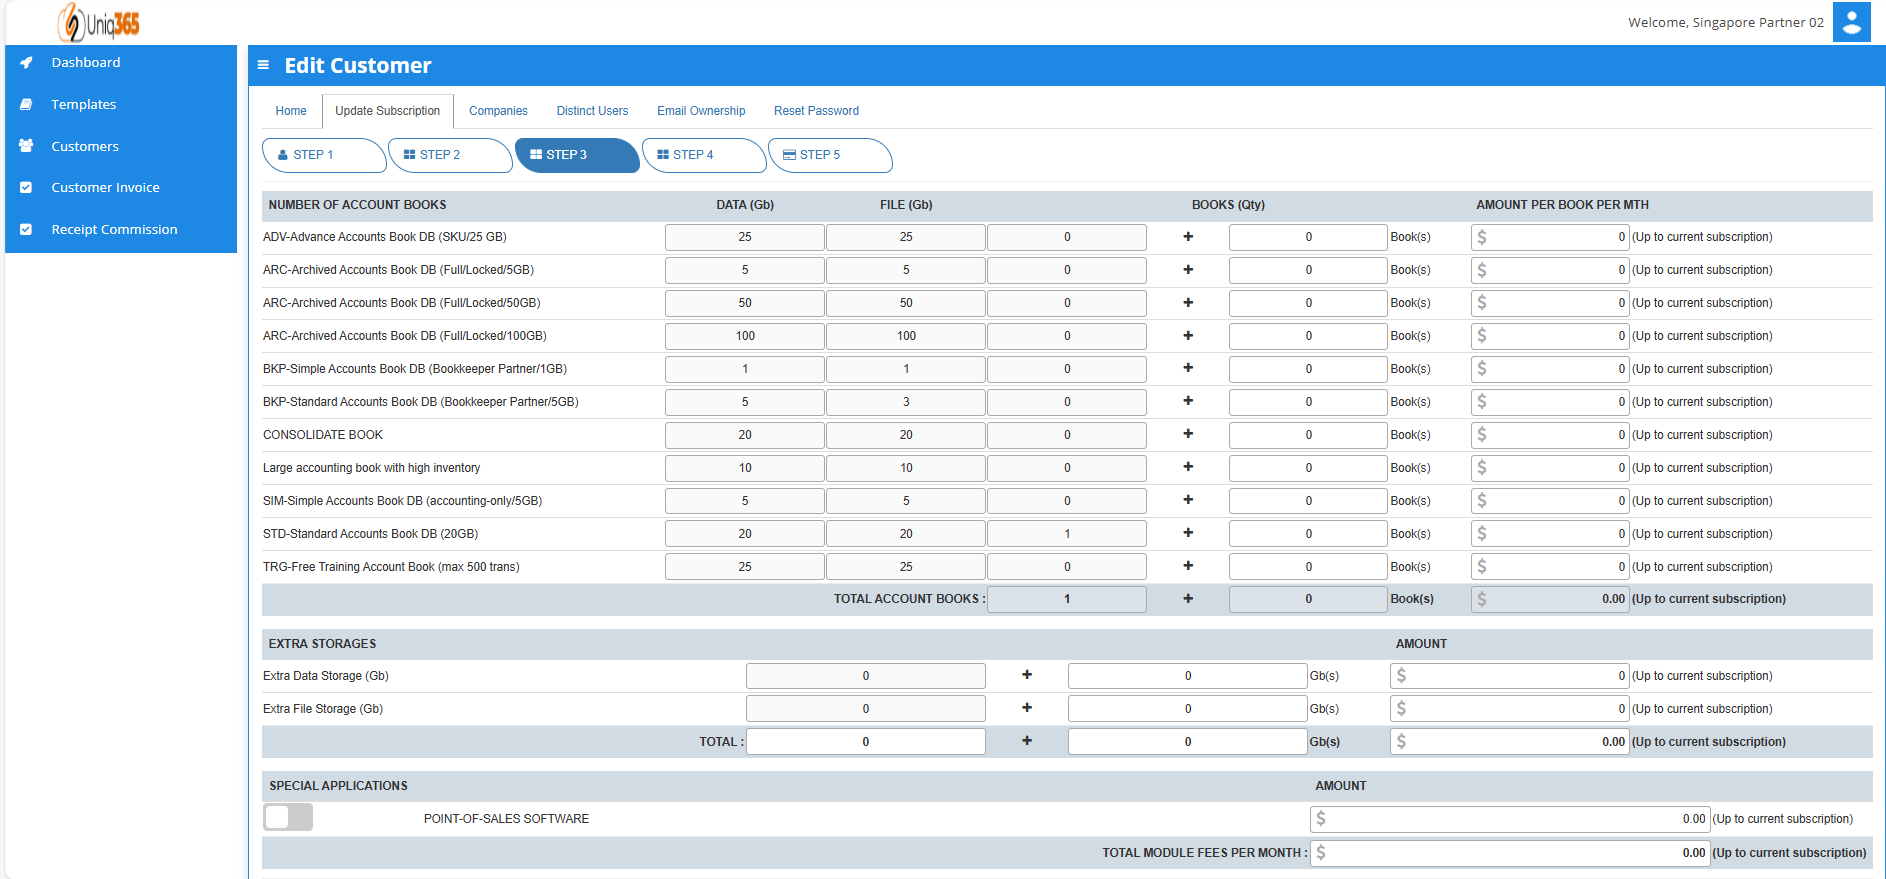Click the Dashboard rocket icon in sidebar
The height and width of the screenshot is (879, 1886).
[27, 62]
